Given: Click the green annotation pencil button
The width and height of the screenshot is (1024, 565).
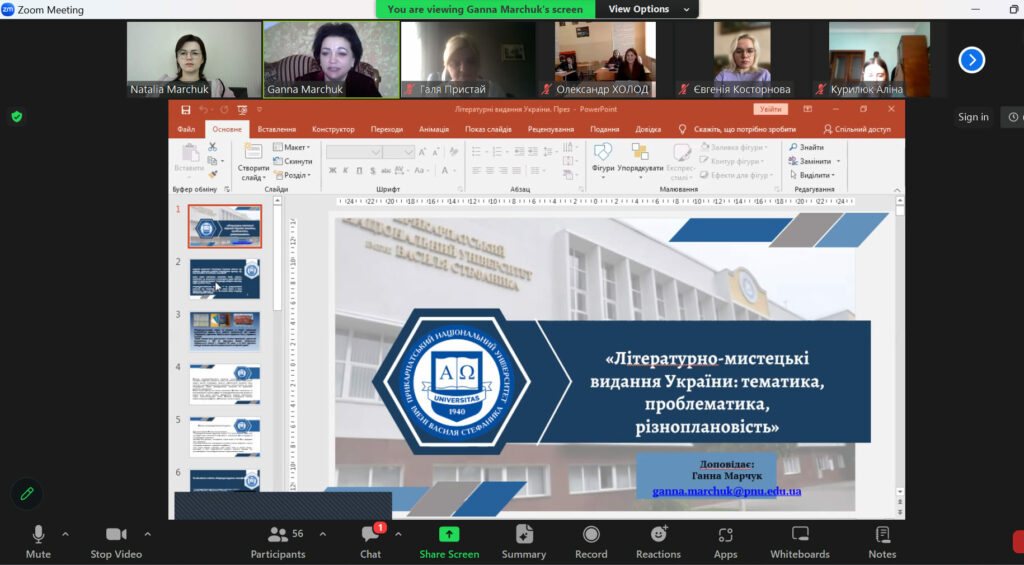Looking at the screenshot, I should coord(27,493).
